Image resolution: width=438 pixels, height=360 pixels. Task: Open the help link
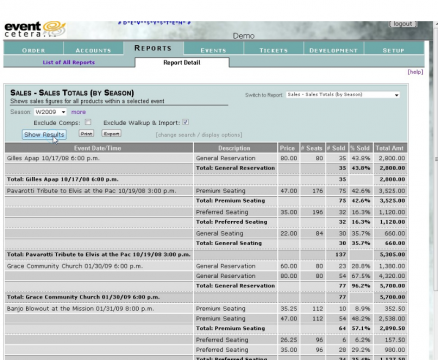click(x=415, y=72)
